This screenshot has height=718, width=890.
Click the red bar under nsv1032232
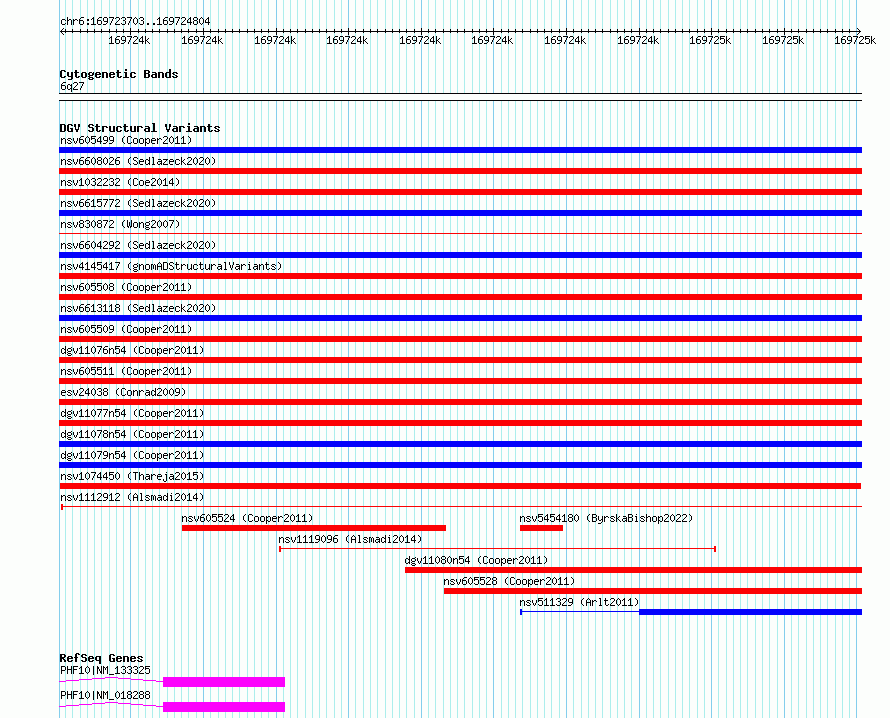[x=460, y=192]
